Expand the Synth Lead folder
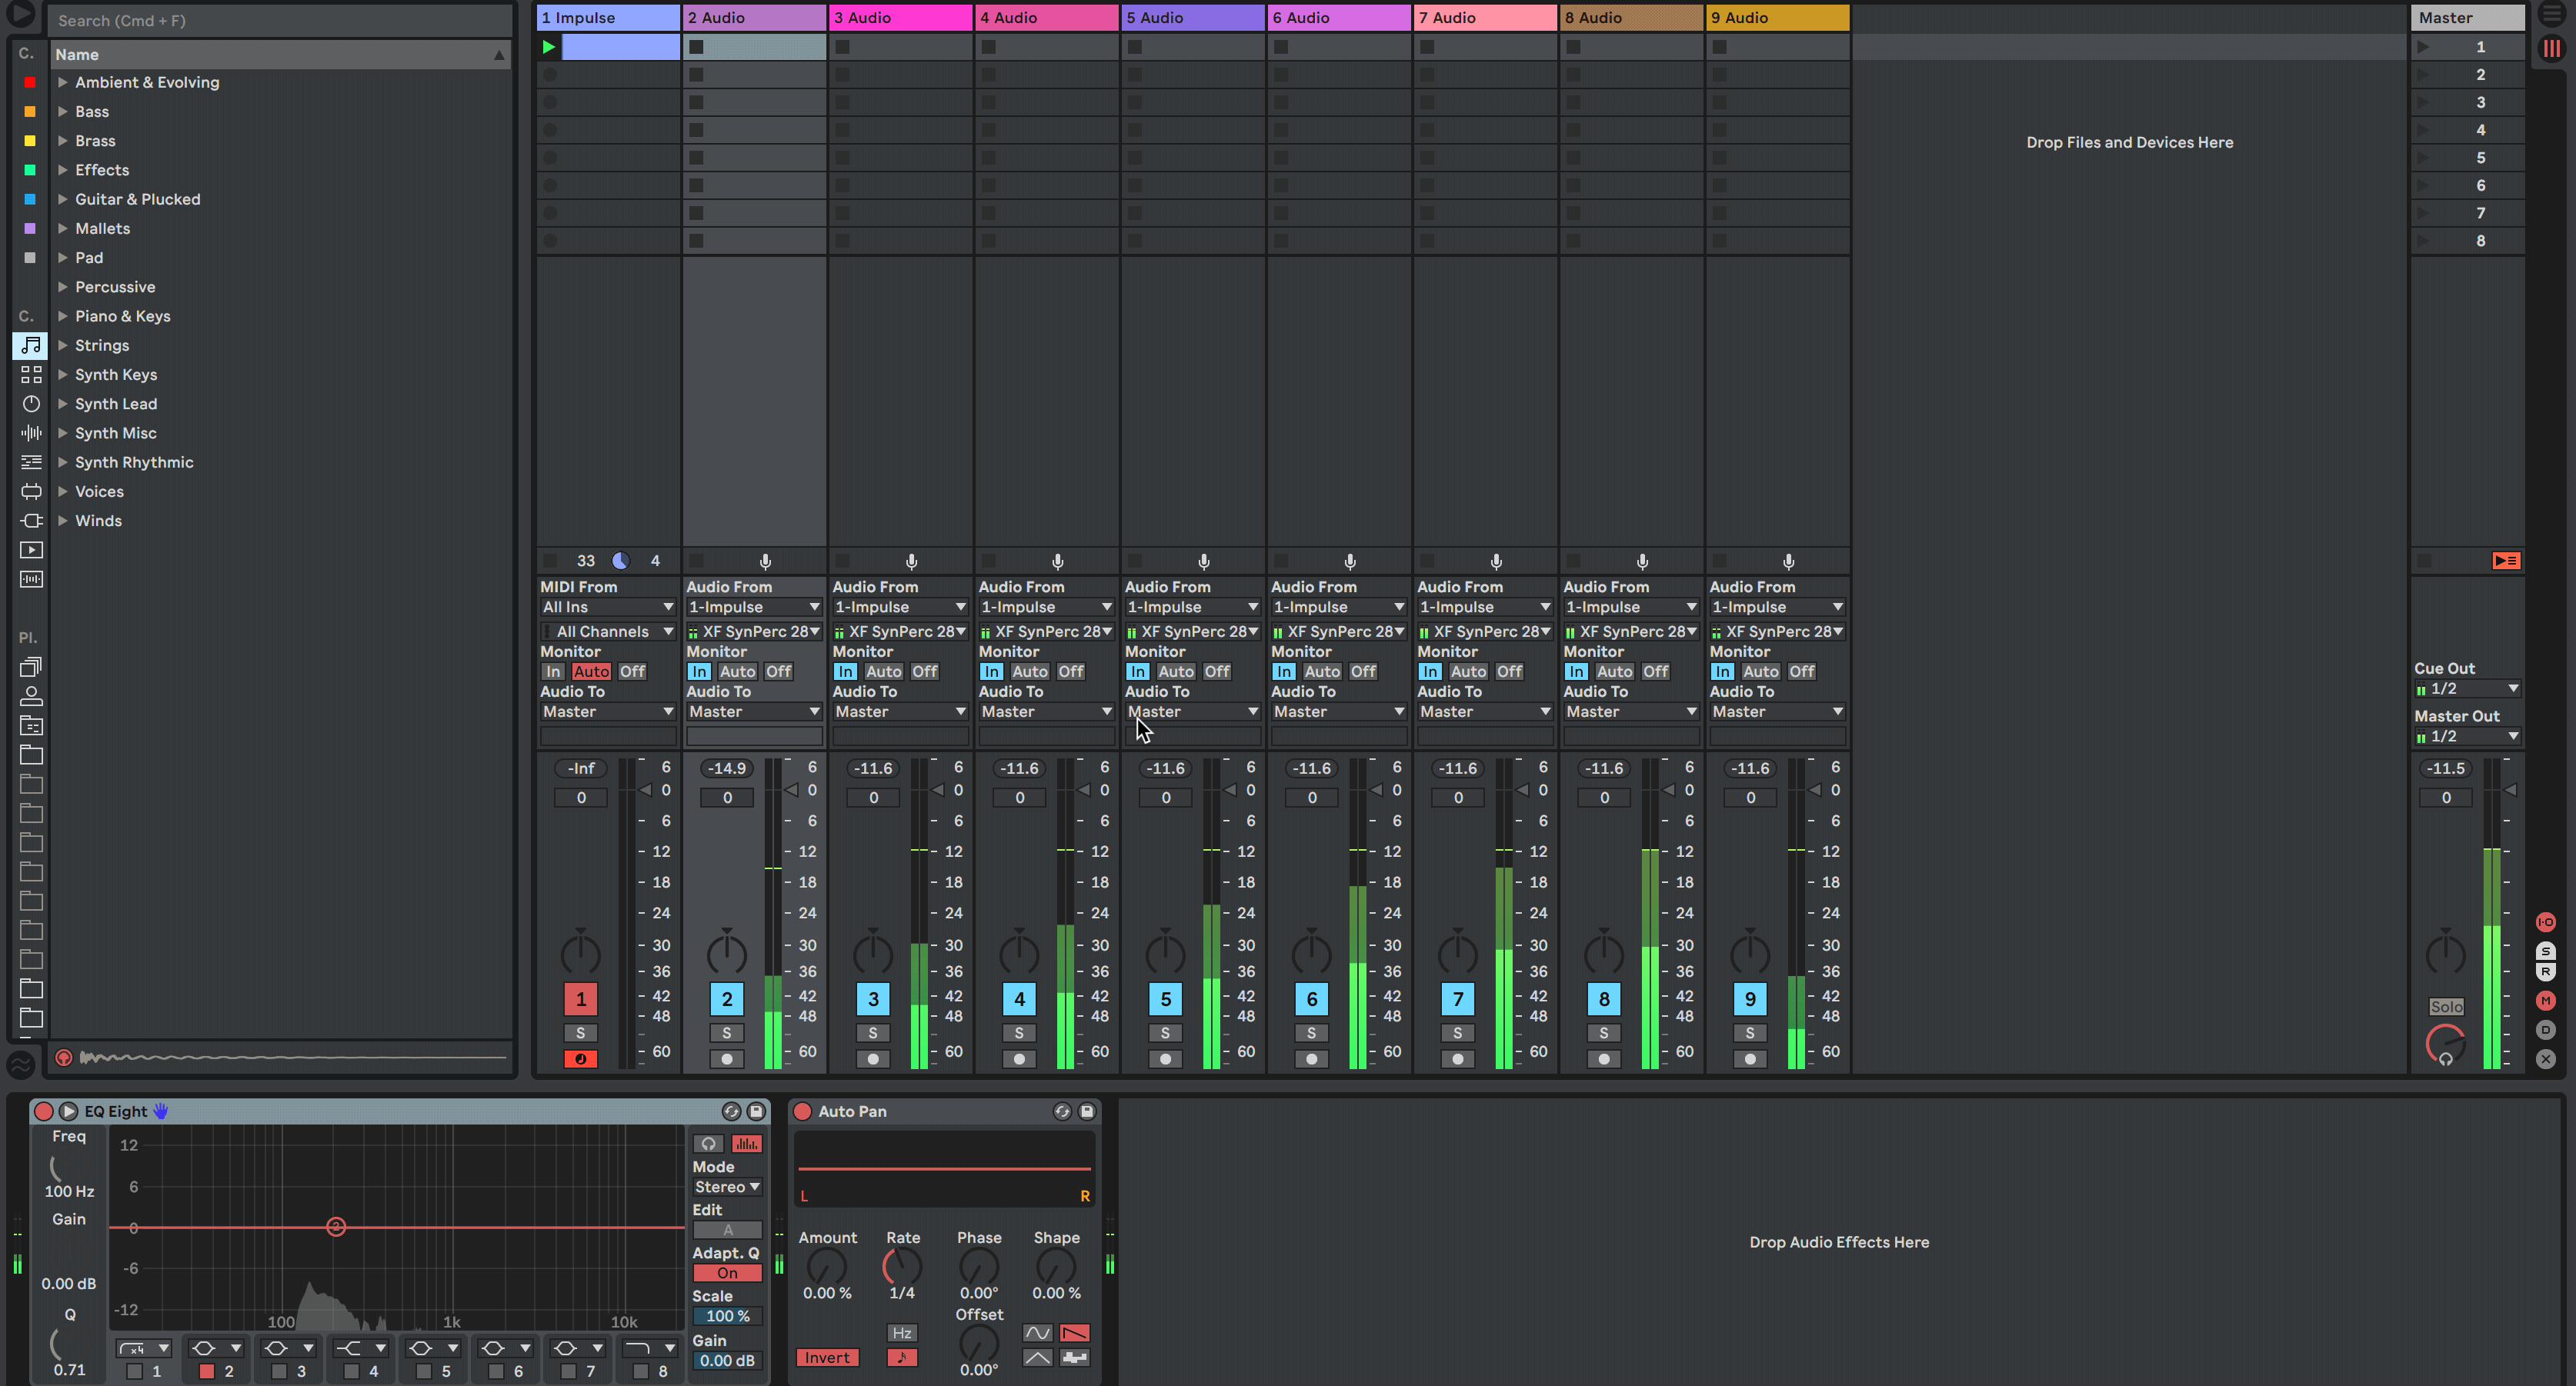 62,404
